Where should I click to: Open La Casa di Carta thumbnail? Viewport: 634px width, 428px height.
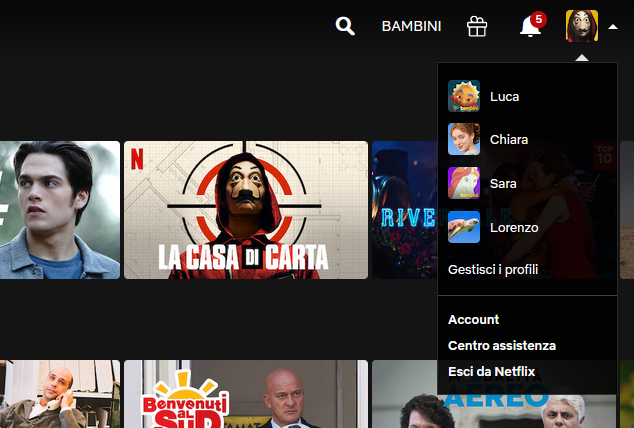(246, 210)
